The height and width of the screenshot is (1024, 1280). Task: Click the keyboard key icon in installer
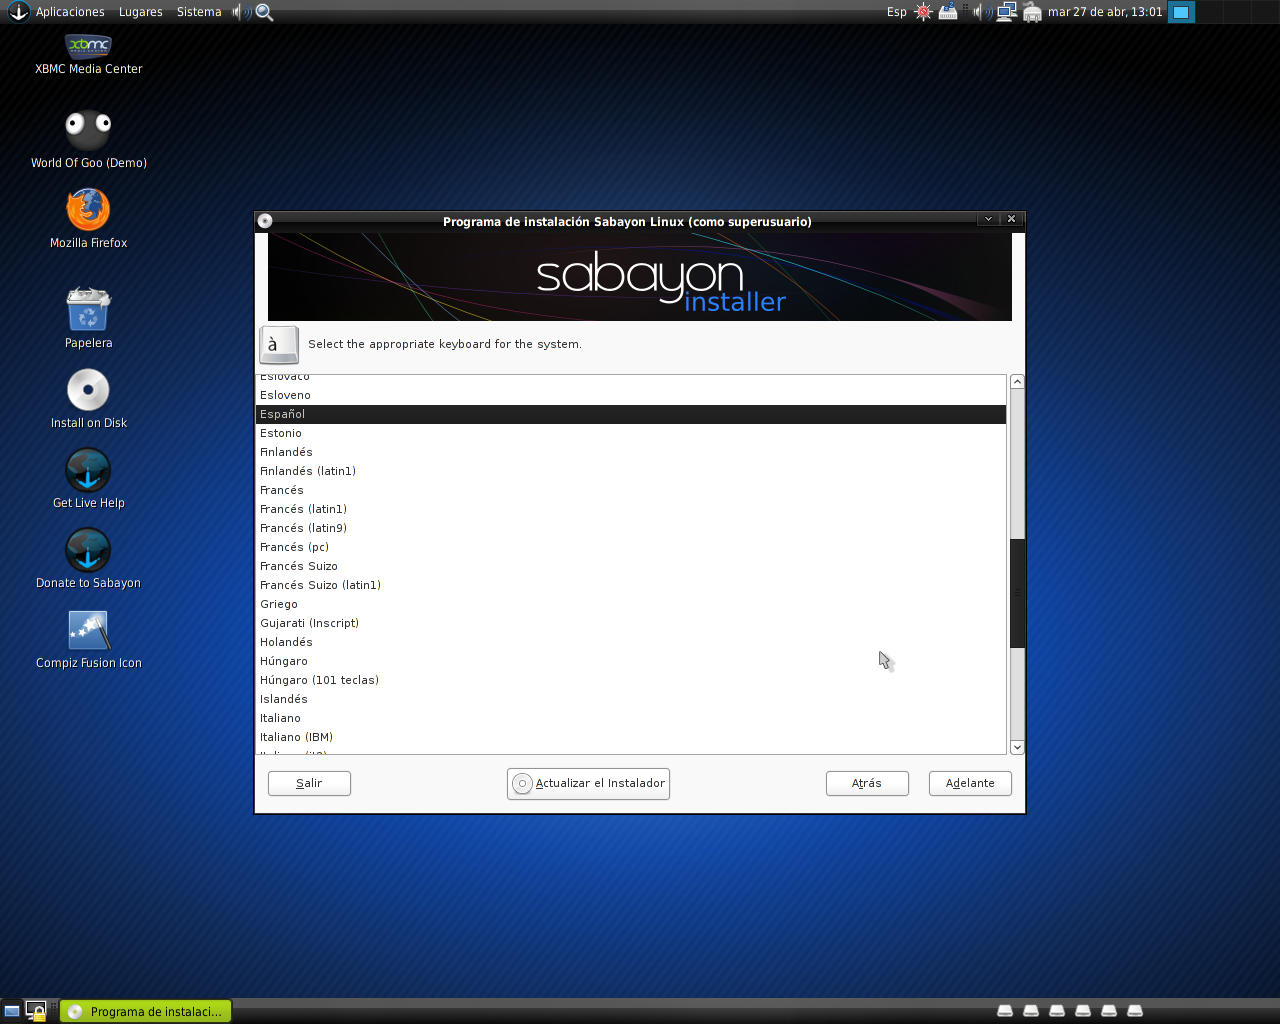pos(279,345)
